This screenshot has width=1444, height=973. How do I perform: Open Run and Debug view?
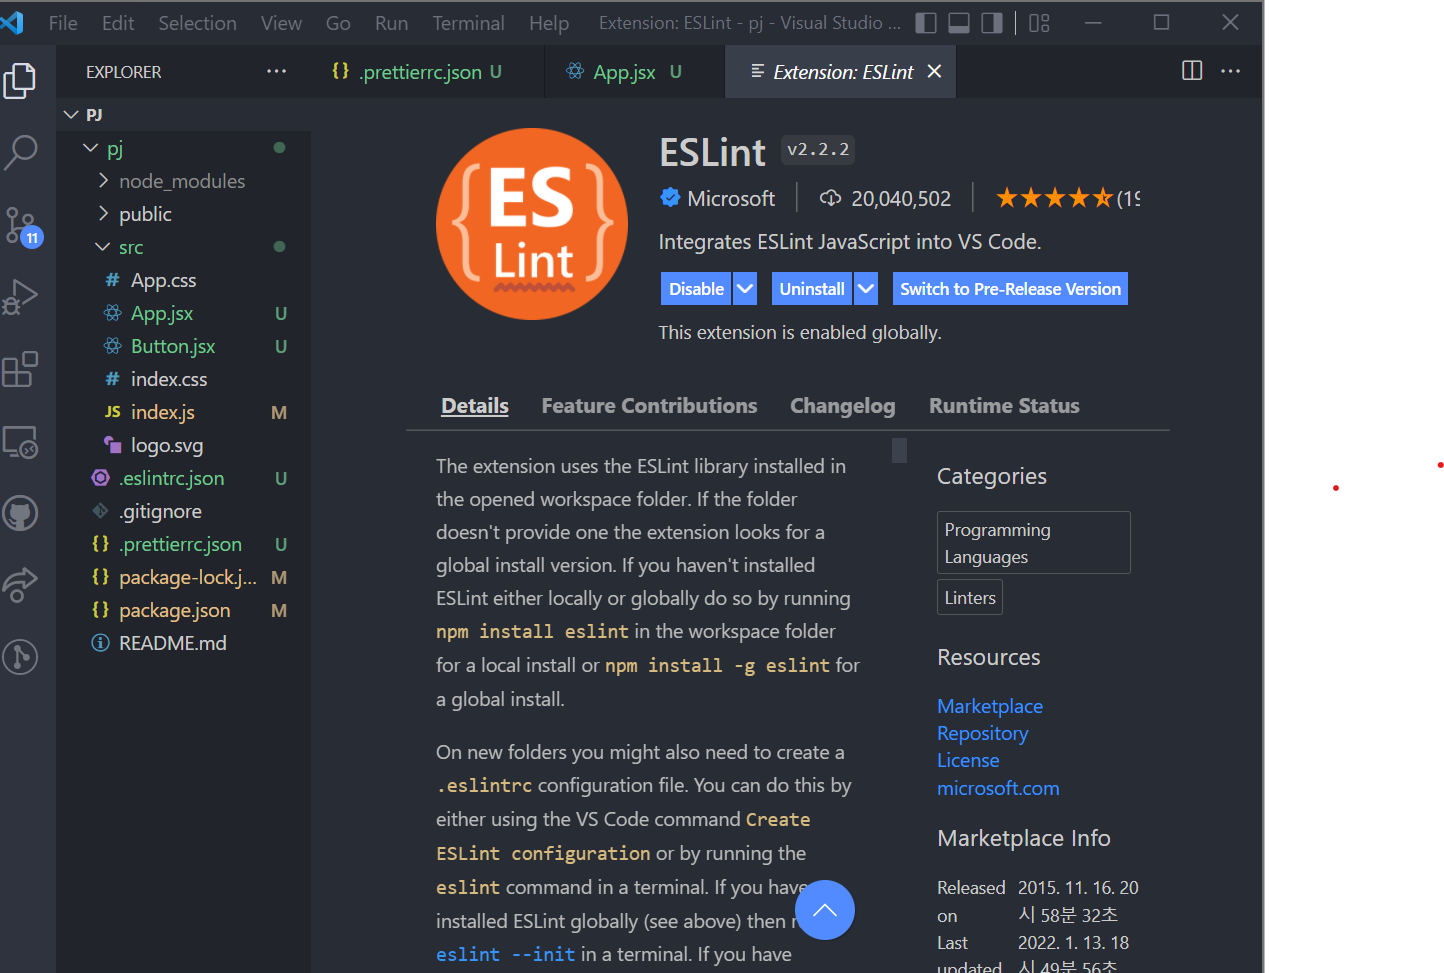pyautogui.click(x=20, y=297)
